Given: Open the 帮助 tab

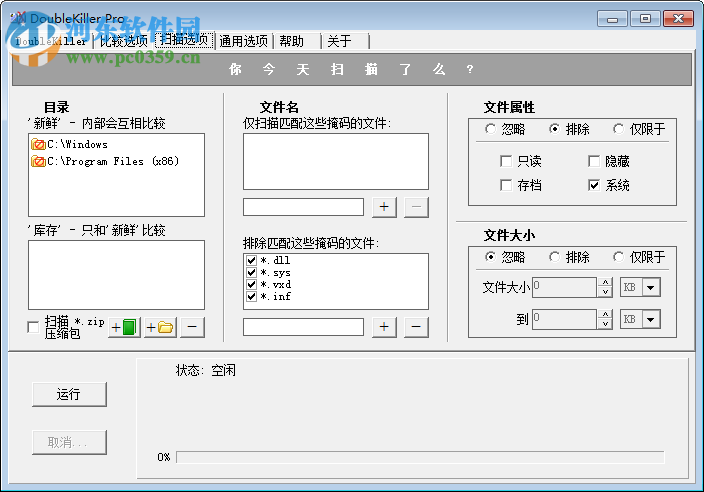Looking at the screenshot, I should click(x=292, y=41).
